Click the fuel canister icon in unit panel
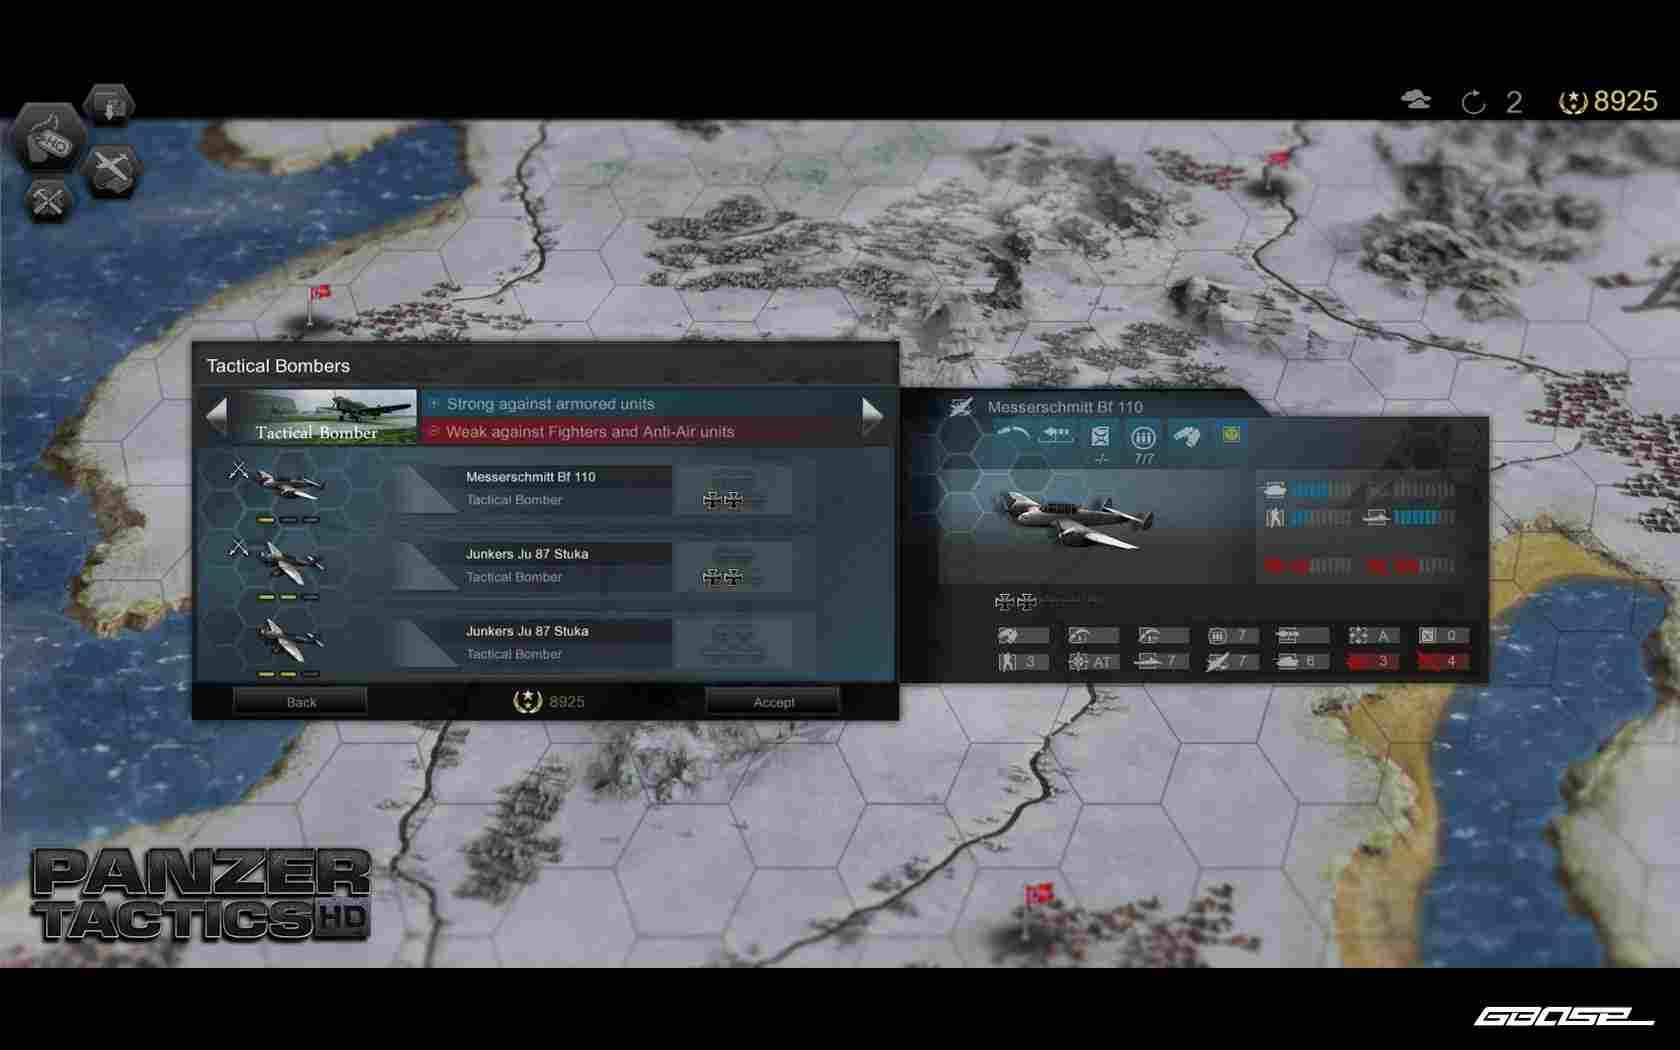Screen dimensions: 1680x1050 click(1100, 437)
